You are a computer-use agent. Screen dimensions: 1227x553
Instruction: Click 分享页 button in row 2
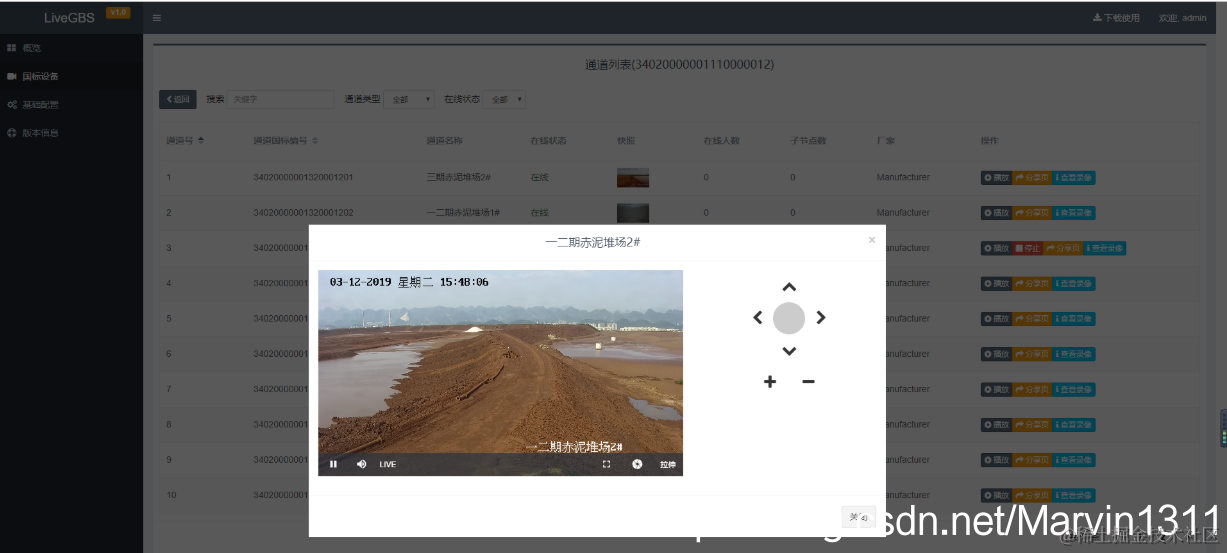(1032, 213)
